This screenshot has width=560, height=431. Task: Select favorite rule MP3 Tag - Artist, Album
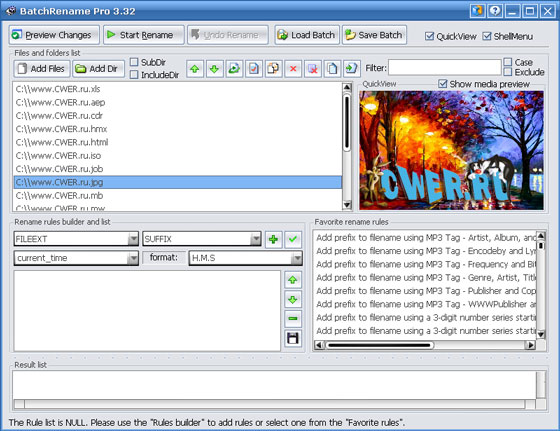coord(426,238)
